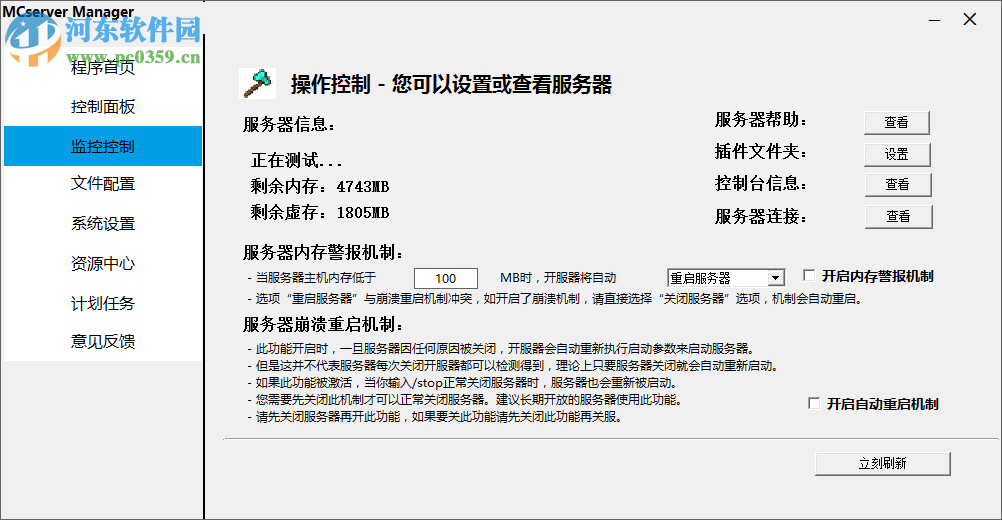Screen dimensions: 1002x520
Task: Open 系统设置 page
Action: 103,224
